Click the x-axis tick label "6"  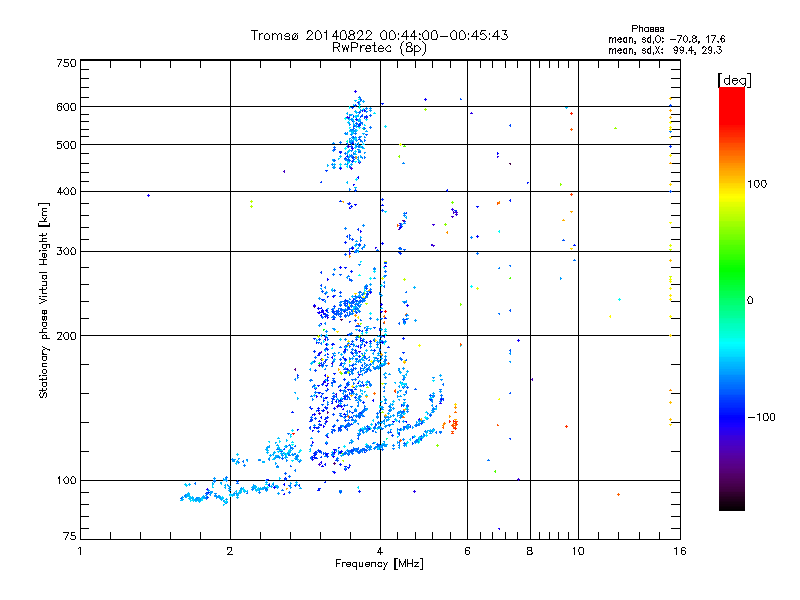(467, 551)
